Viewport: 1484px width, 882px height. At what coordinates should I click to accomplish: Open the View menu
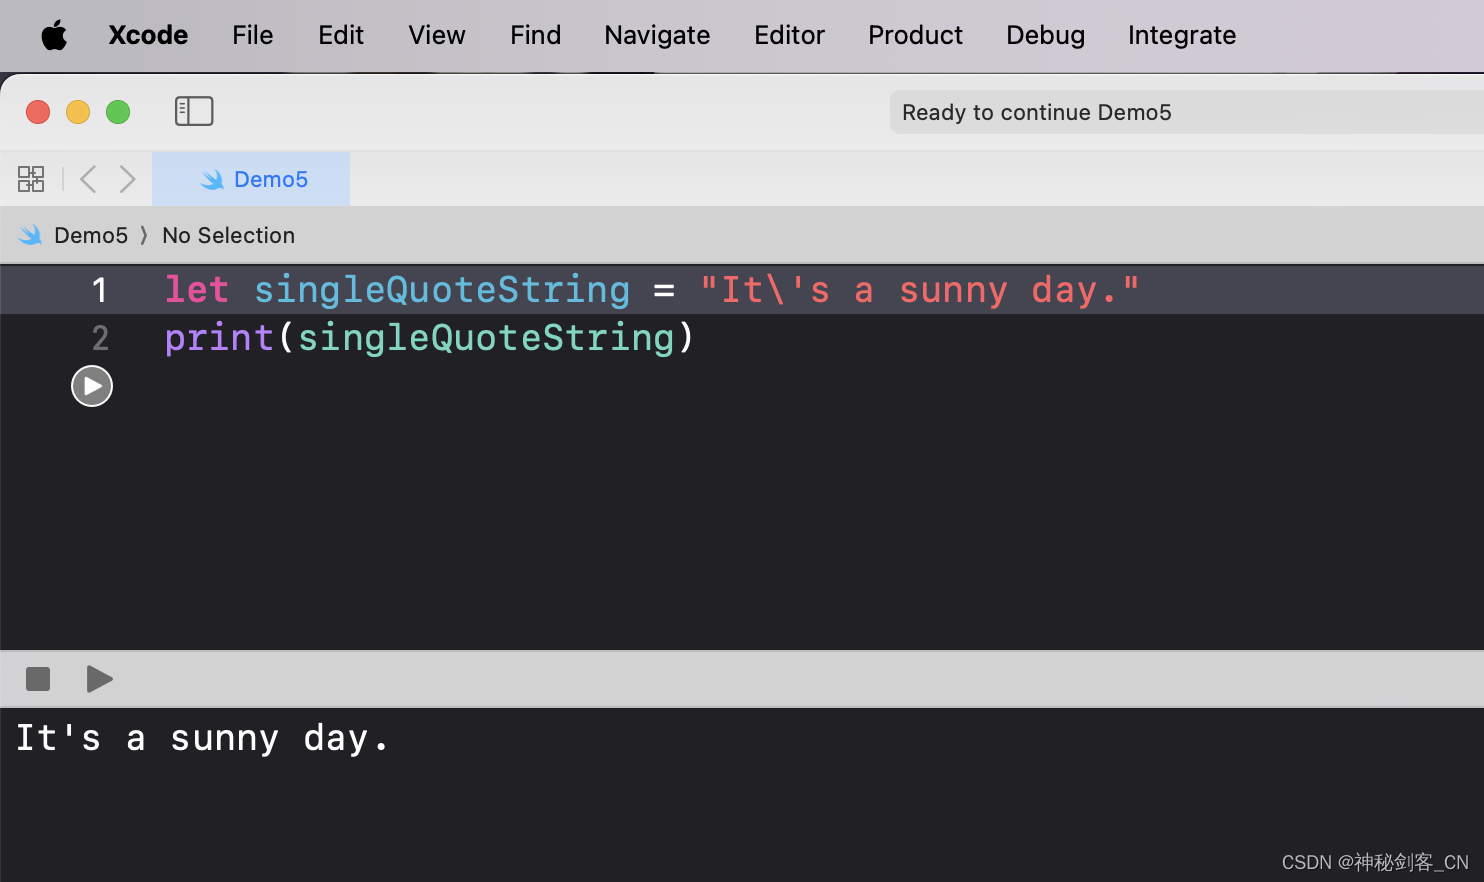(437, 35)
